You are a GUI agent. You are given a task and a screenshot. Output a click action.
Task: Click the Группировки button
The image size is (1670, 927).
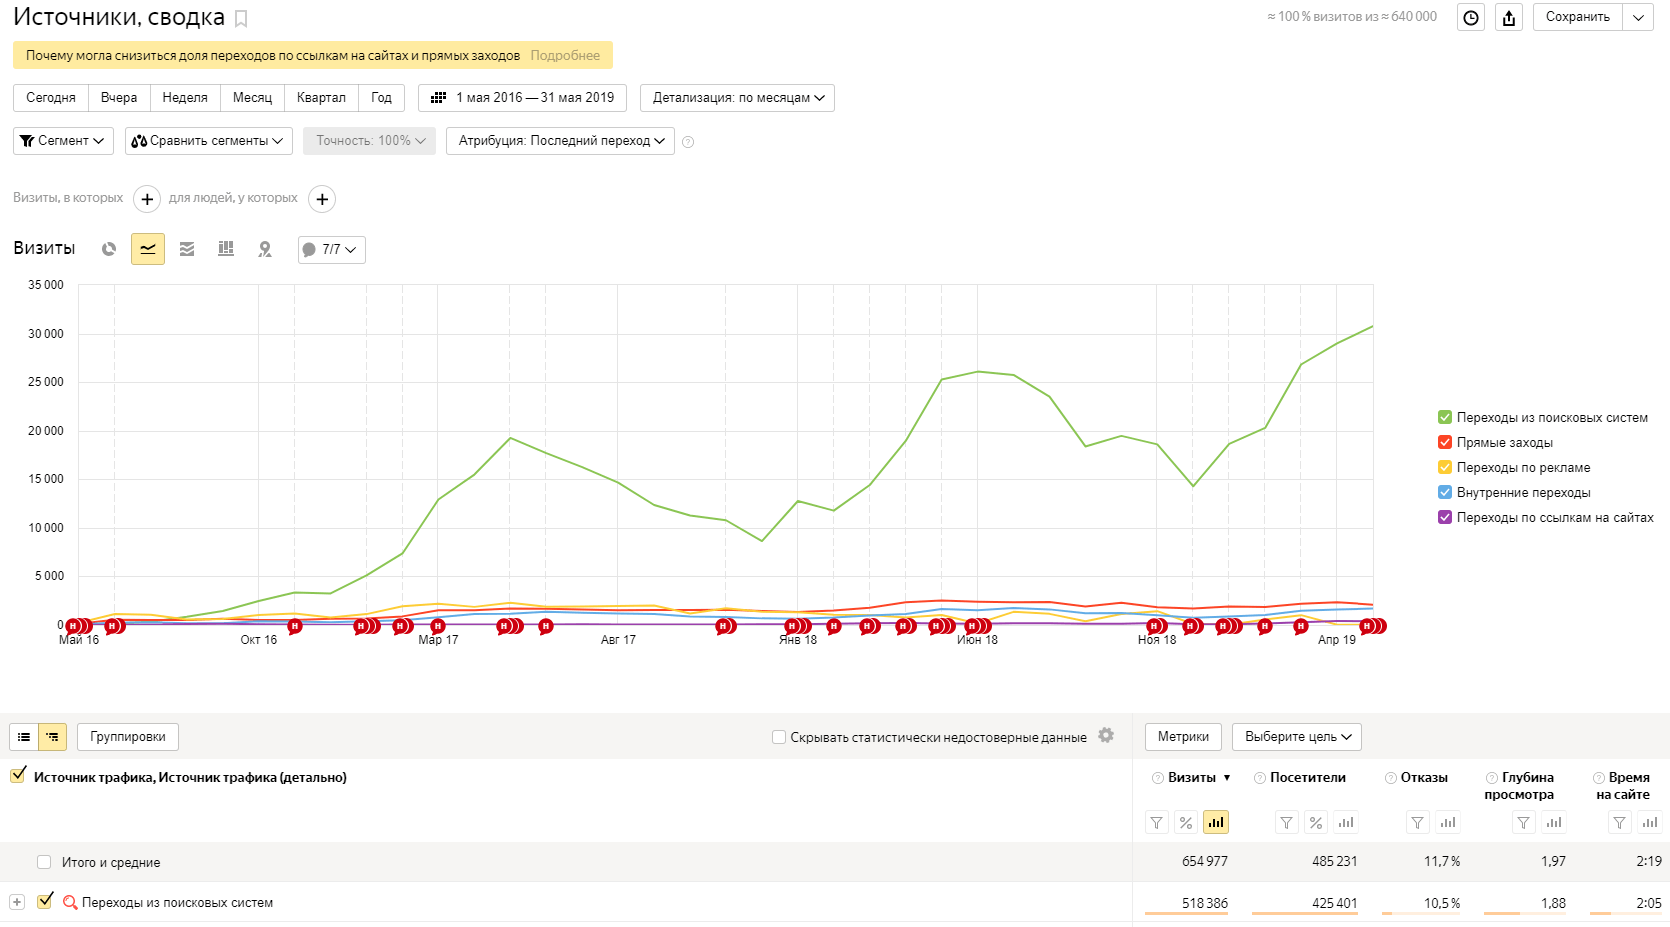[128, 737]
